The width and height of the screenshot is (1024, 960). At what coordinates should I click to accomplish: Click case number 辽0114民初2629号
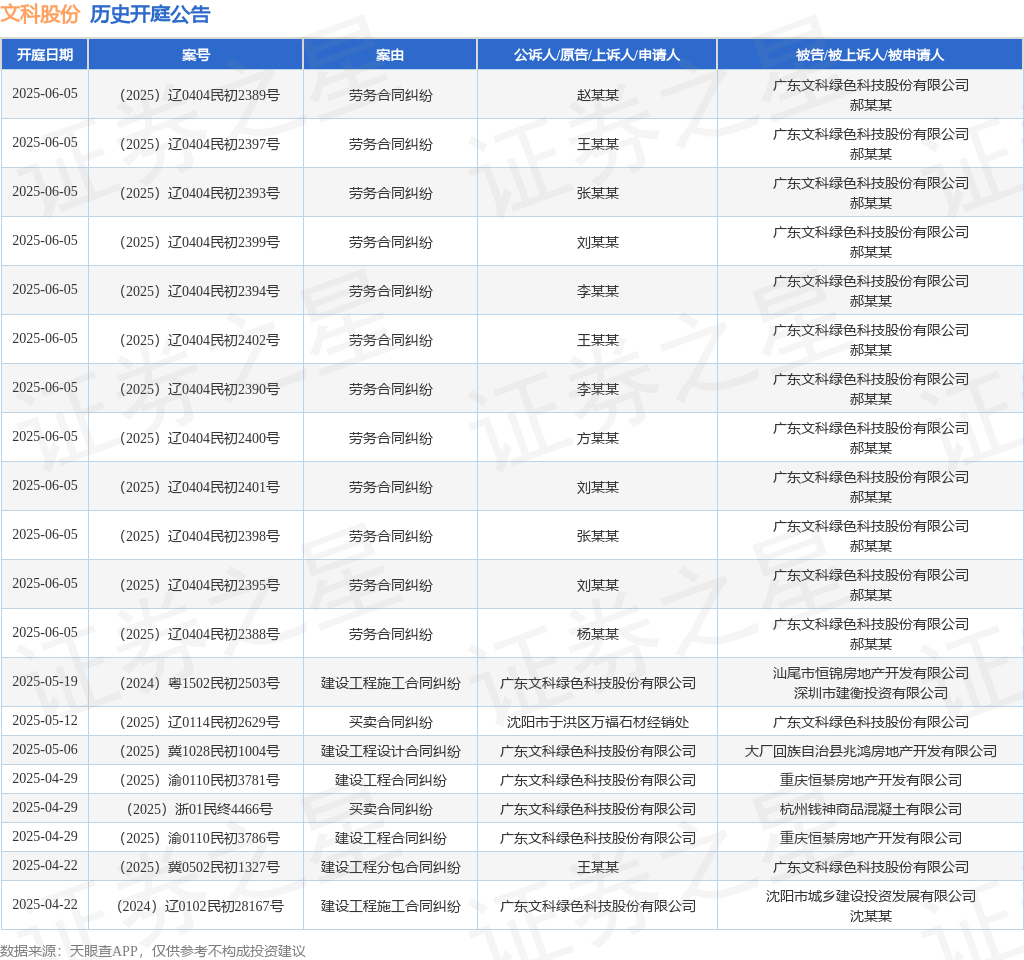[x=199, y=722]
